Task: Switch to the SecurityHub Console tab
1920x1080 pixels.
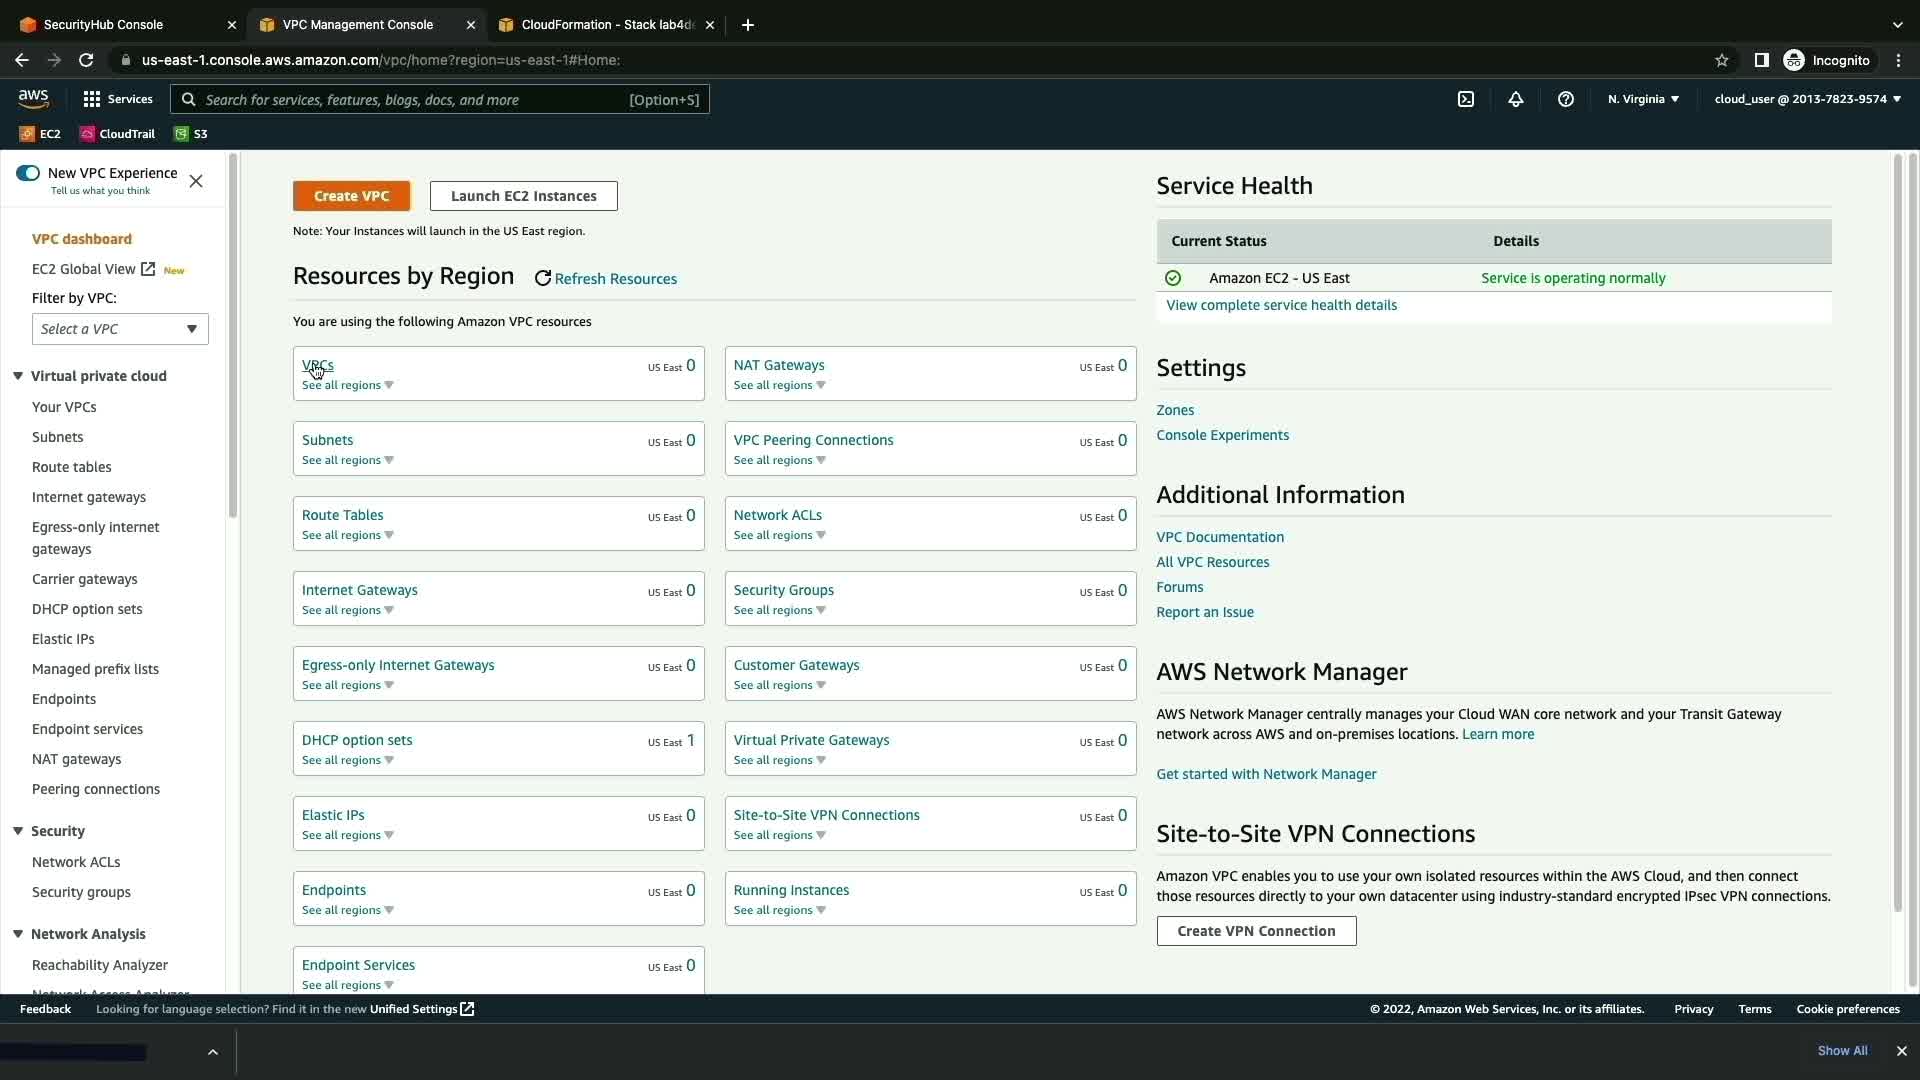Action: 118,24
